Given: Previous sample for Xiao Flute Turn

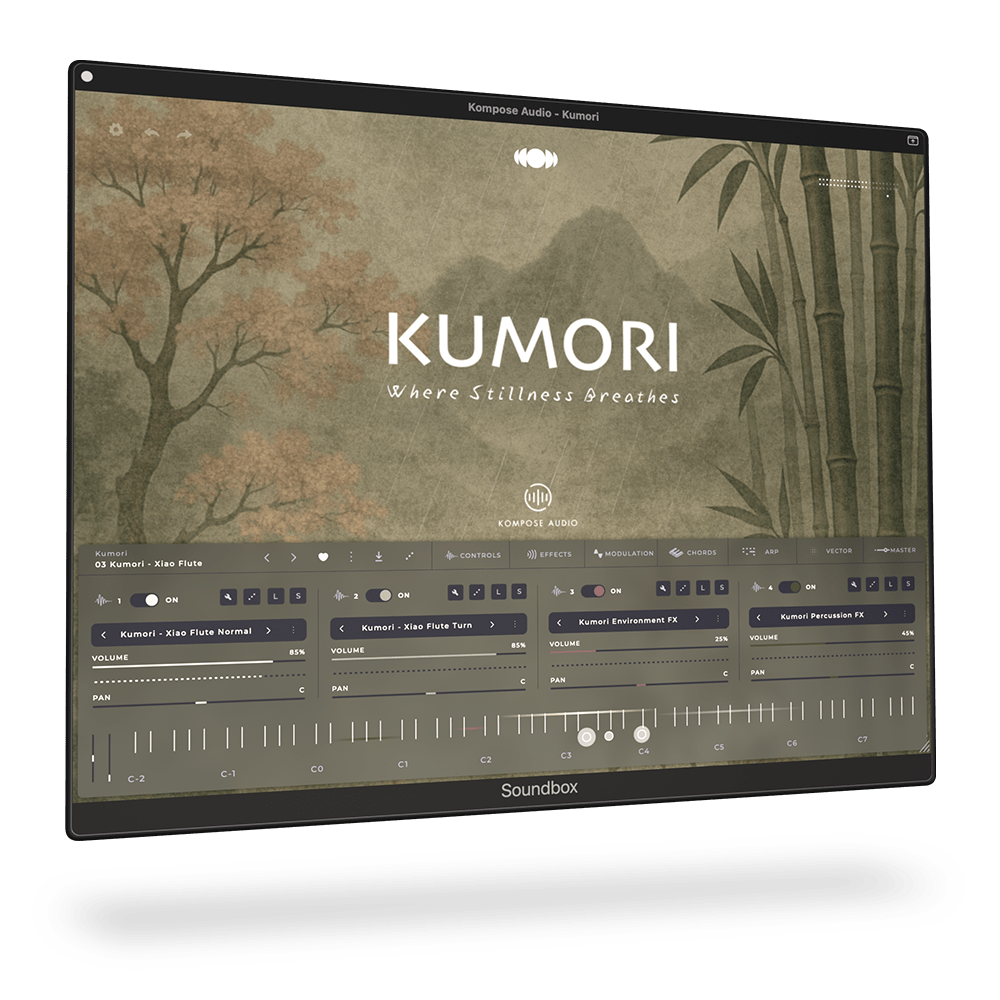Looking at the screenshot, I should 342,629.
